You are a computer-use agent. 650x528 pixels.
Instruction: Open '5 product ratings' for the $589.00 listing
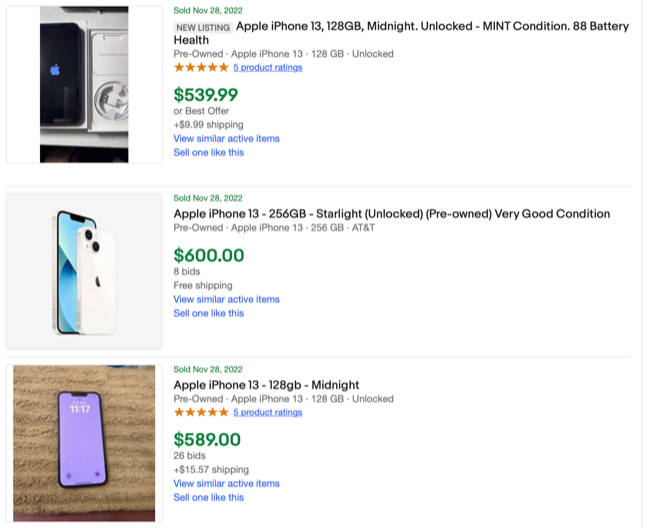[x=267, y=412]
